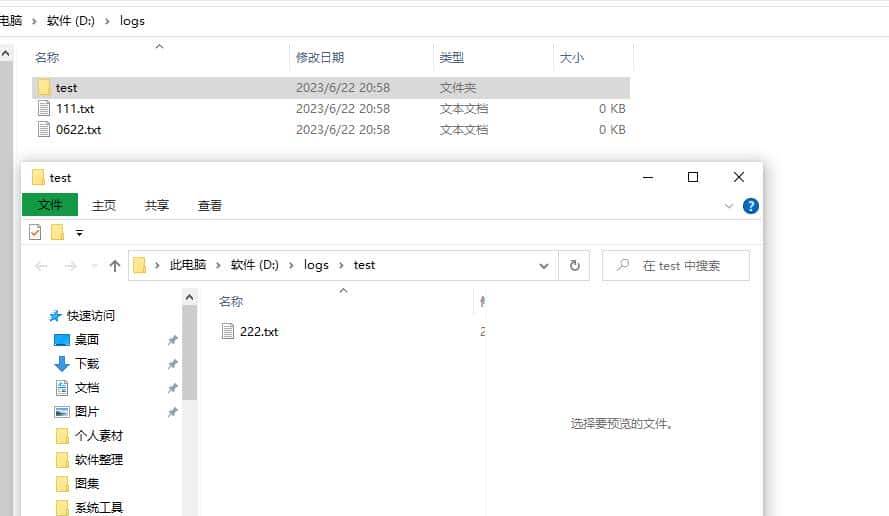Click logs in the back window breadcrumb
The height and width of the screenshot is (516, 889).
pos(132,21)
